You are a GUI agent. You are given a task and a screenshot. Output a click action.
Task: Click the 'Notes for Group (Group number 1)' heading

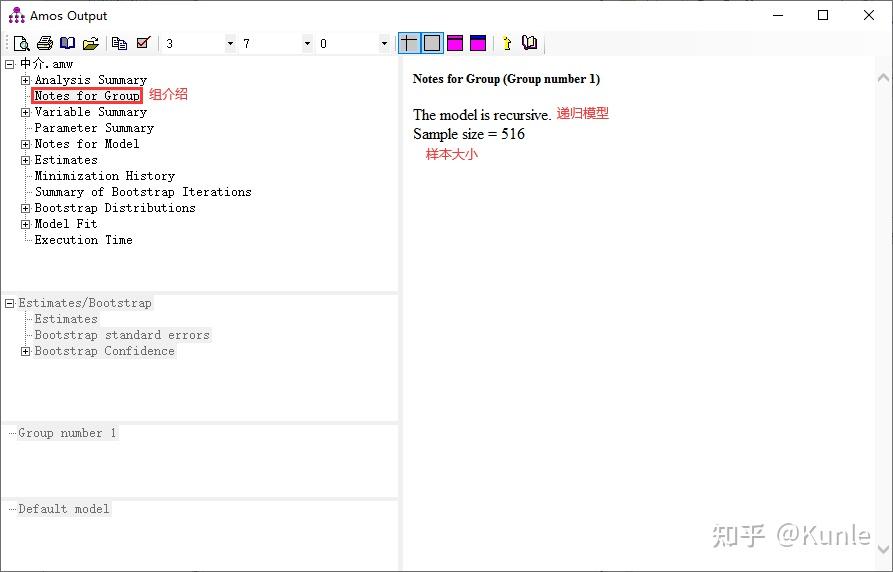506,79
